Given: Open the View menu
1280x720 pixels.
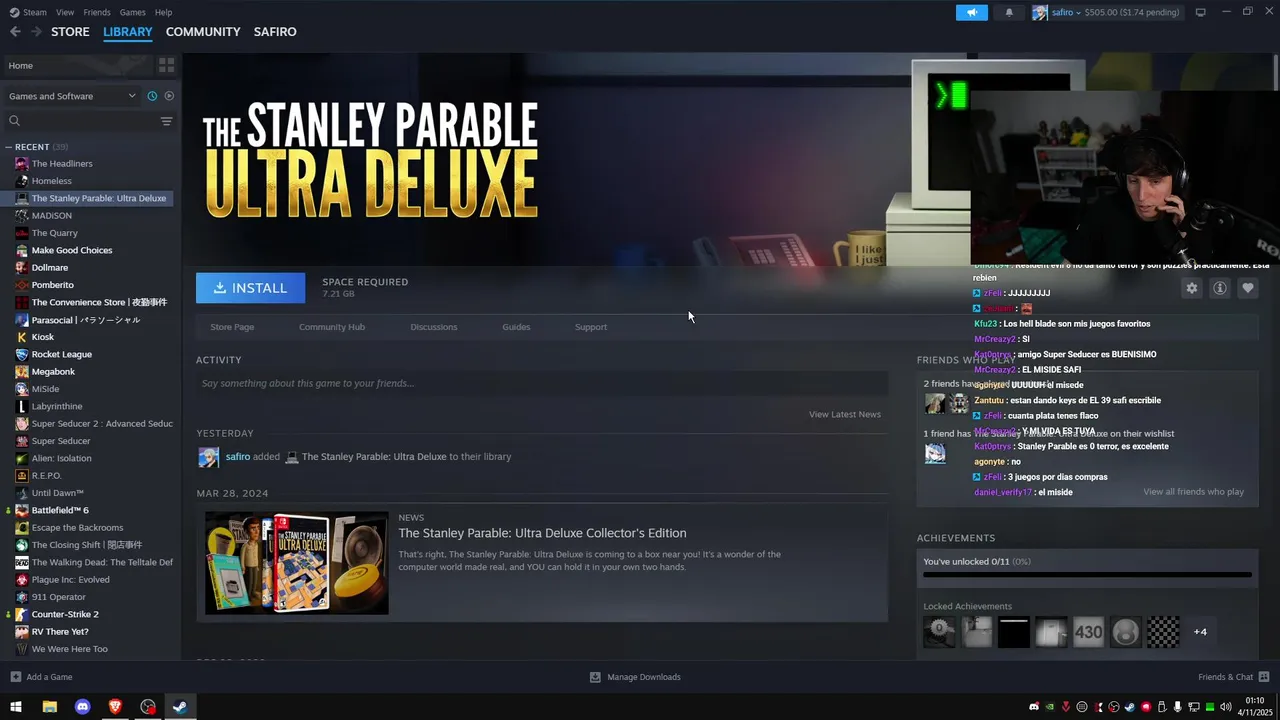Looking at the screenshot, I should (65, 12).
